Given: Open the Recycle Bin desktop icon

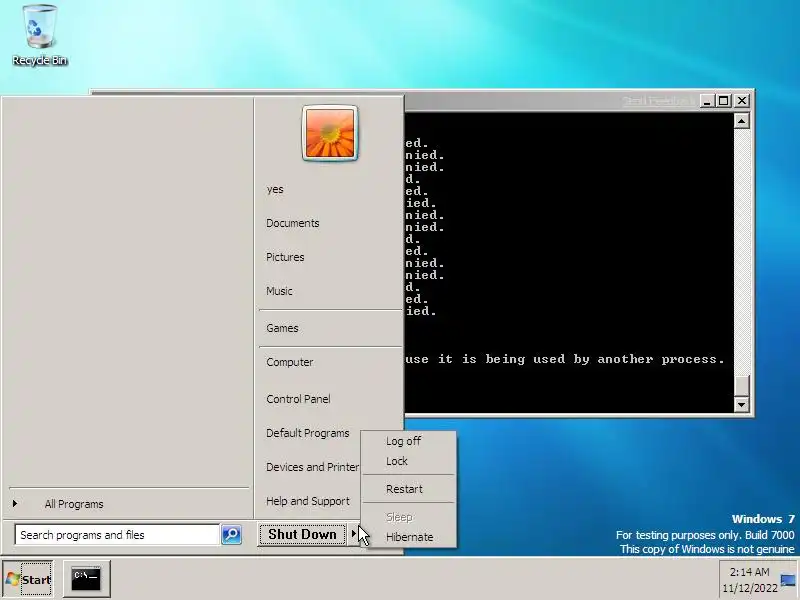Looking at the screenshot, I should 40,35.
